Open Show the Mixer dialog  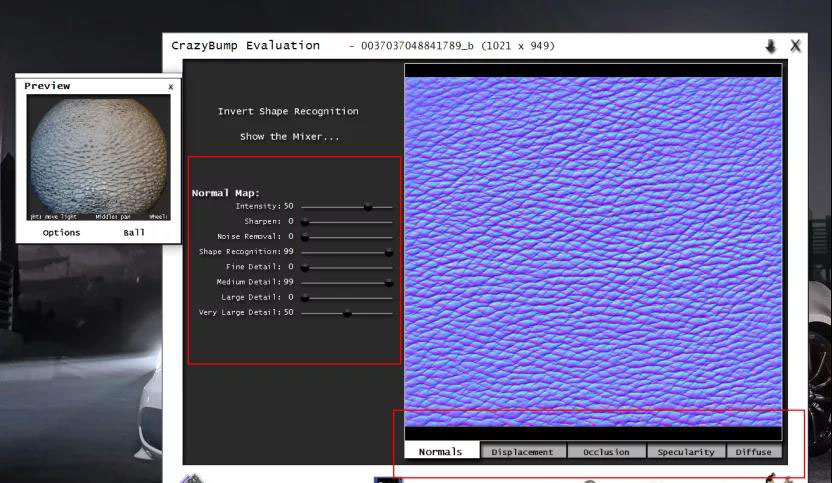(289, 136)
